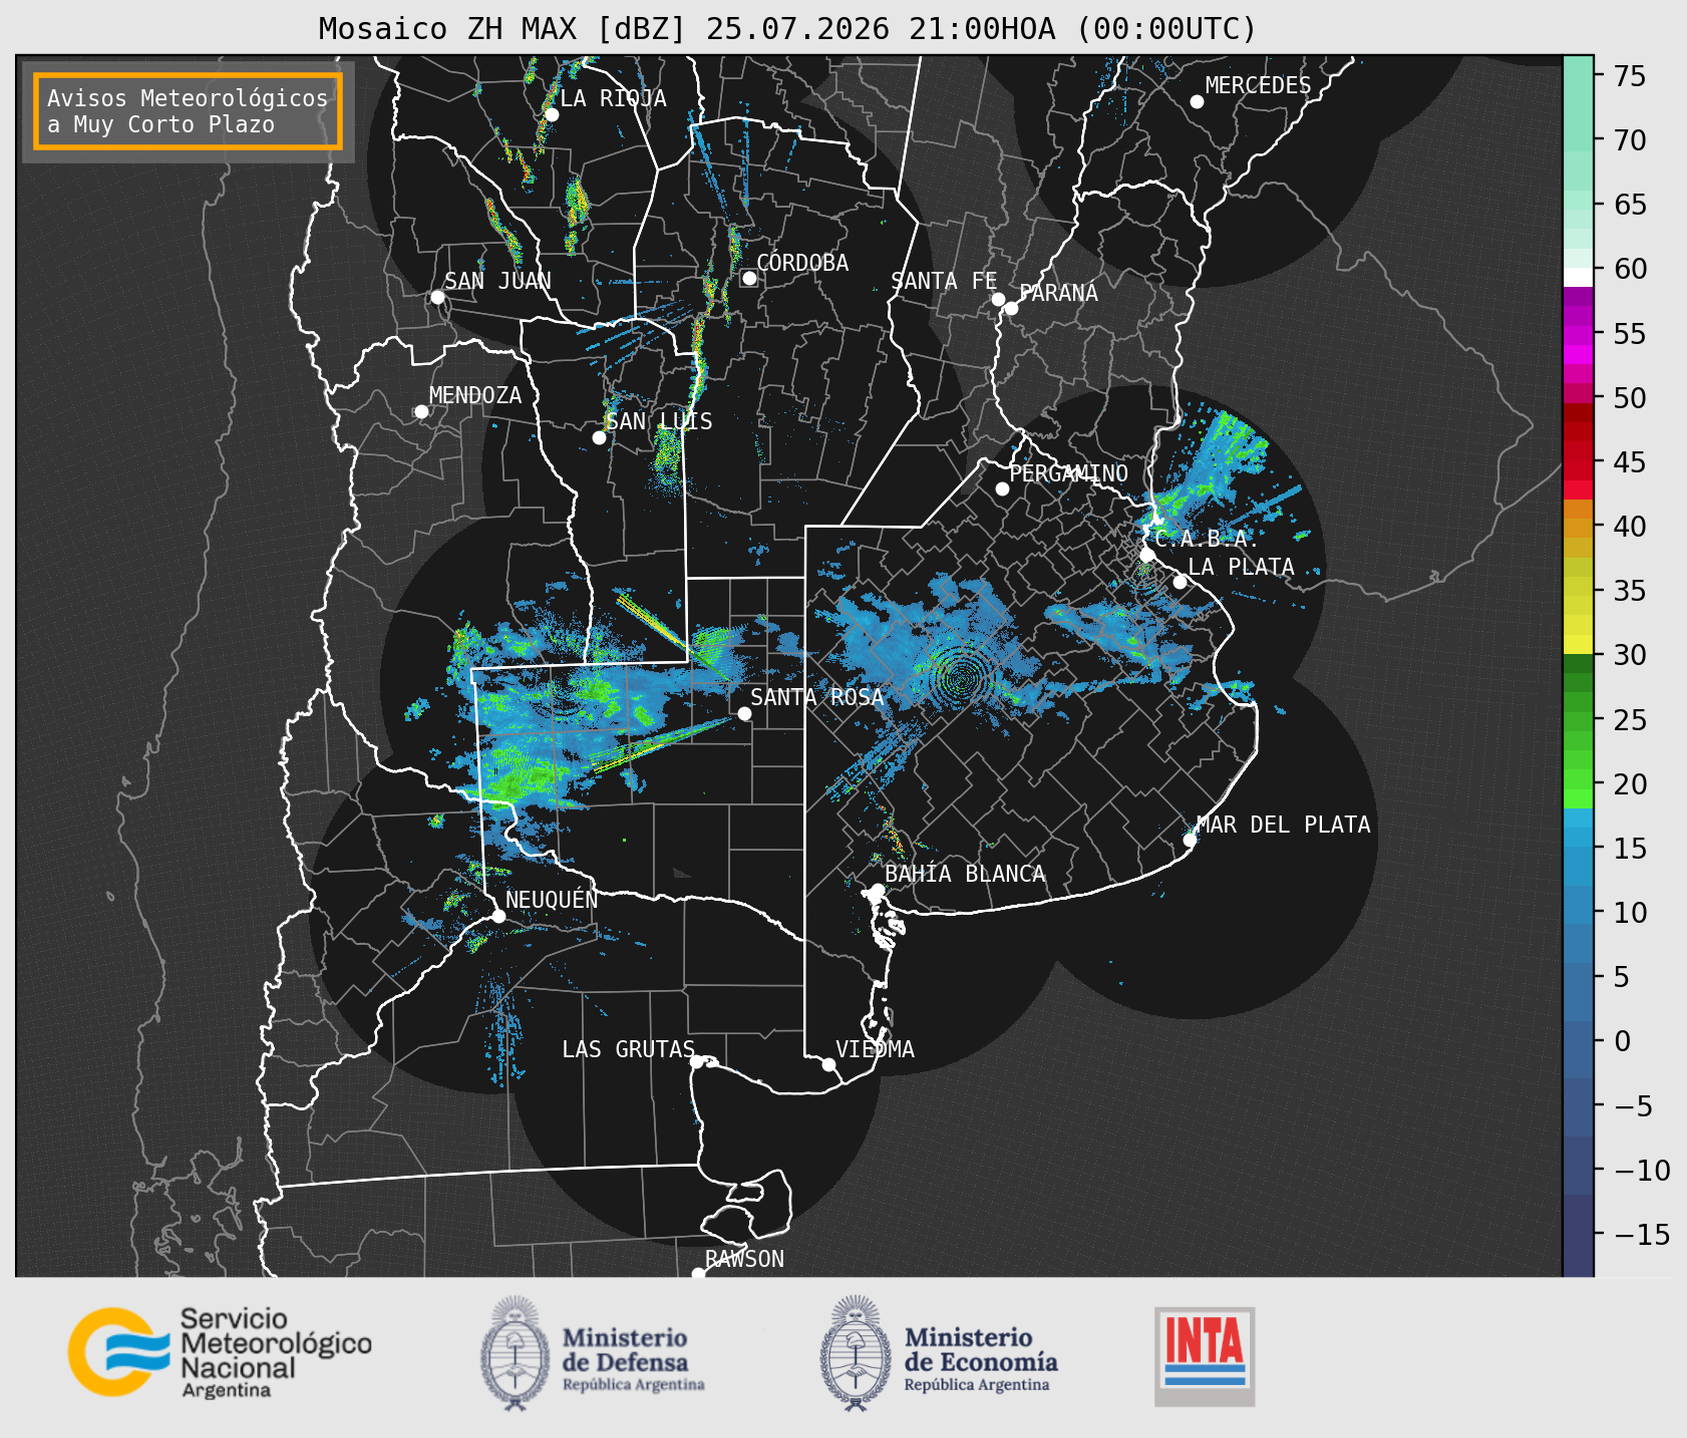Click the Mar del Plata marker dot
The height and width of the screenshot is (1438, 1687).
click(1189, 839)
